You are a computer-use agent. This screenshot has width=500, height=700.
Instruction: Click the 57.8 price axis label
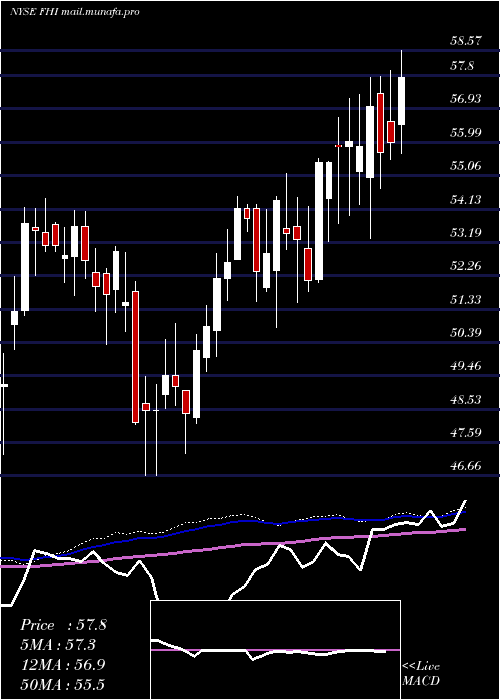point(462,67)
